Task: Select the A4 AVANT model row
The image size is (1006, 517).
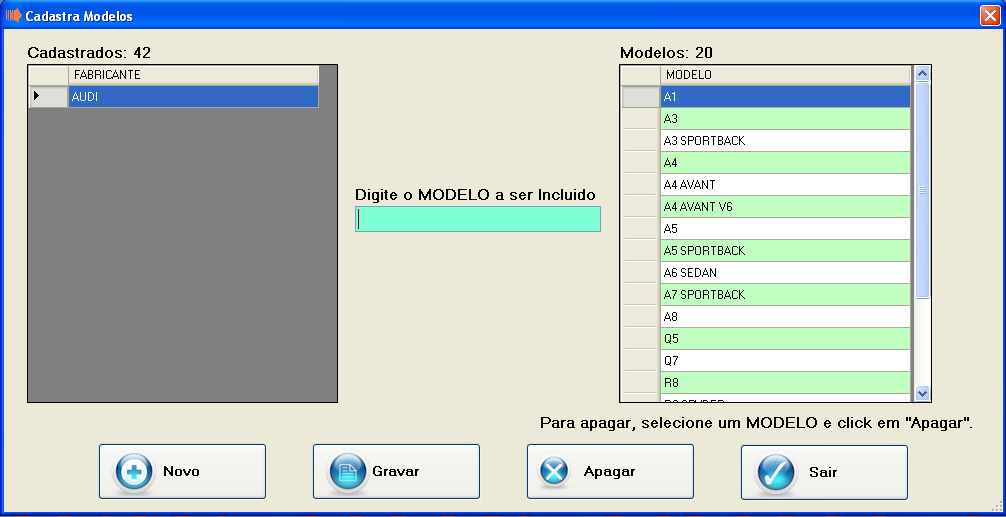Action: [785, 185]
